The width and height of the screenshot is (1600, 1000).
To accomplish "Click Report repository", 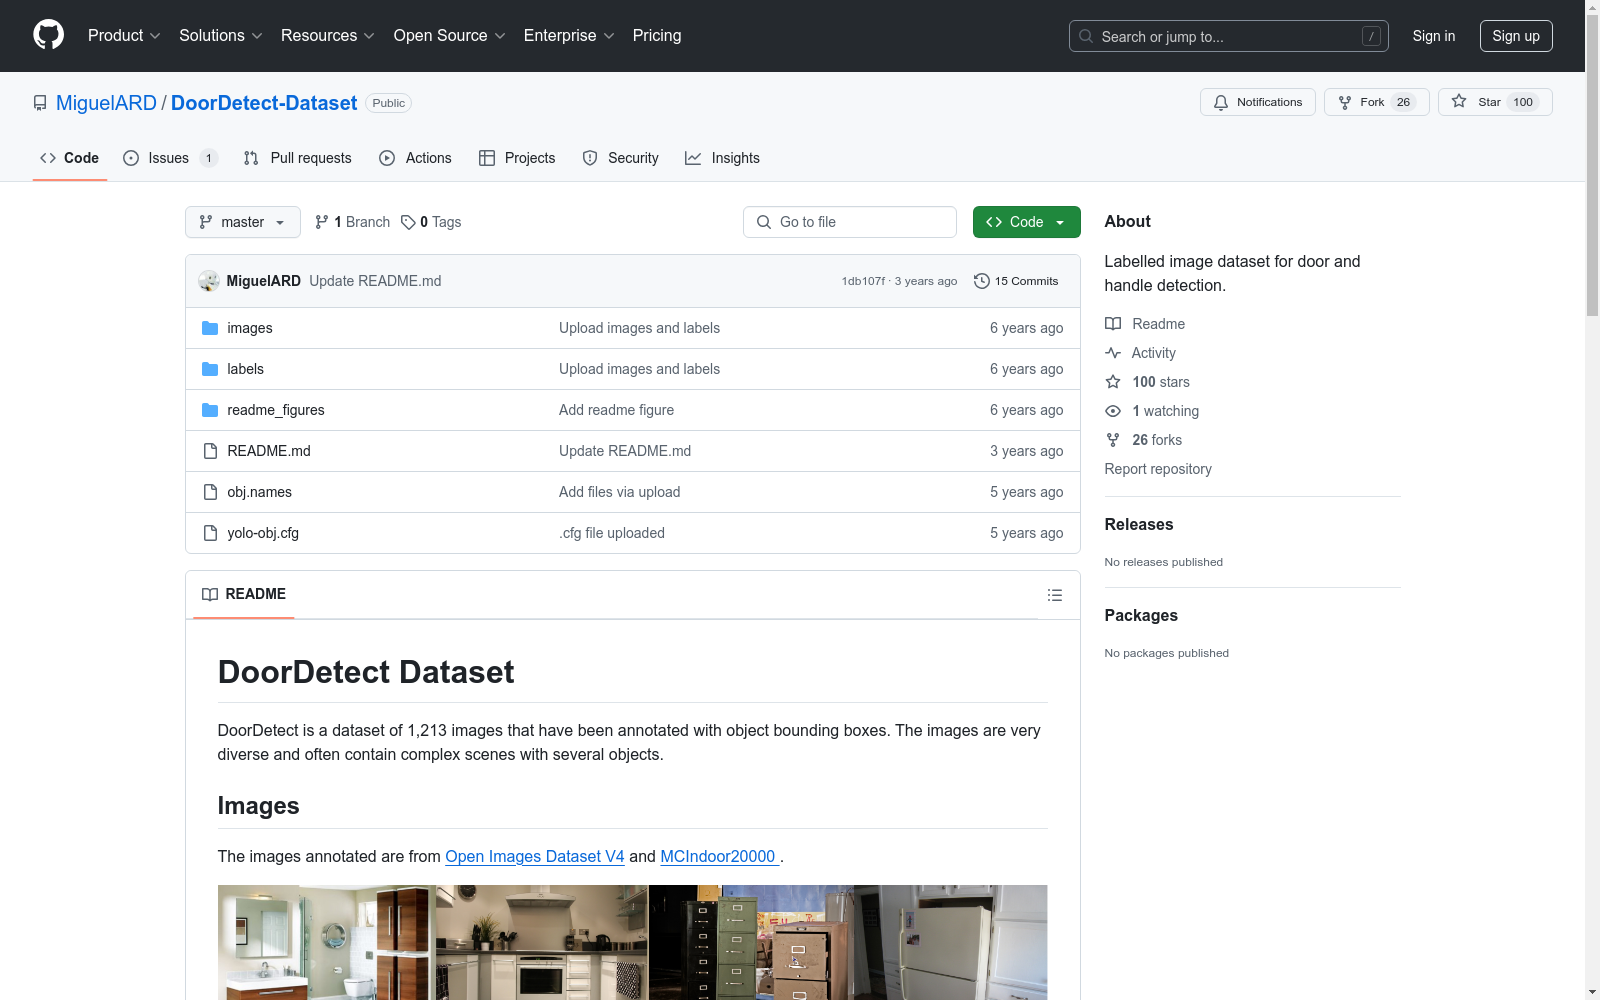I will pos(1158,469).
